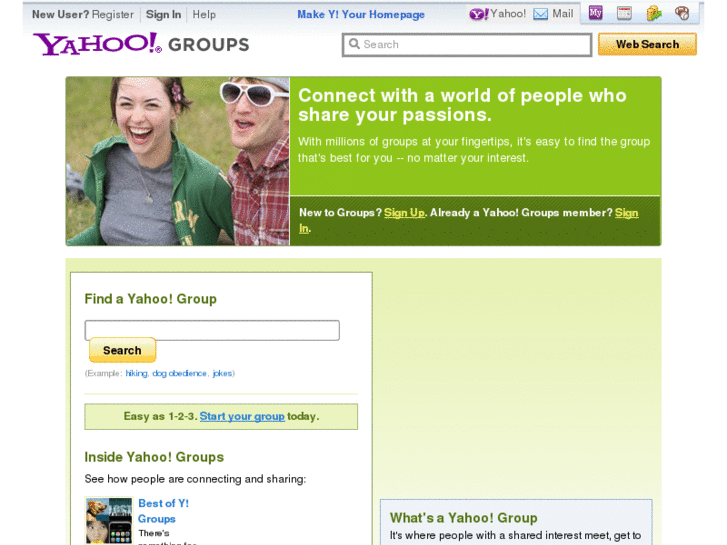Click the Best of Y! Groups thumbnail
This screenshot has width=727, height=545.
[109, 520]
